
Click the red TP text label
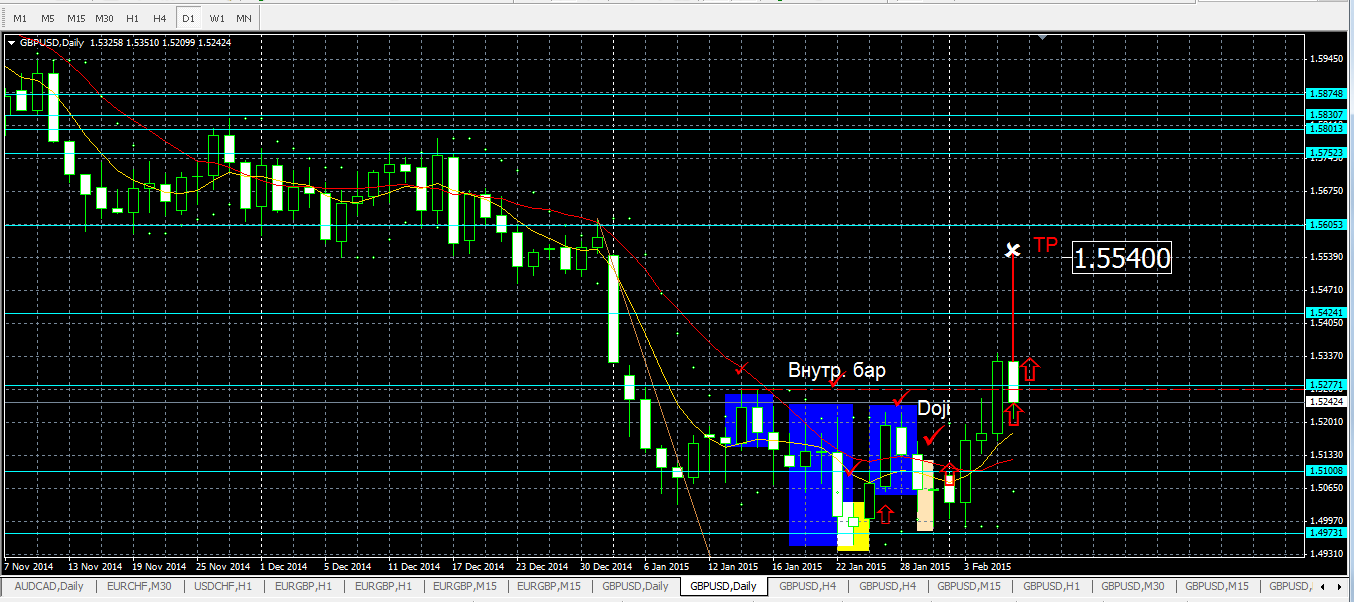click(1045, 245)
